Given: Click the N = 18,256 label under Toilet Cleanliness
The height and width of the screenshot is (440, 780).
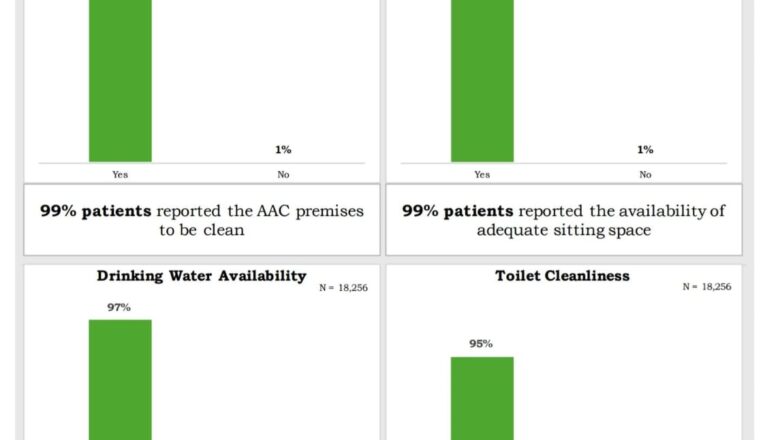Looking at the screenshot, I should pyautogui.click(x=707, y=287).
